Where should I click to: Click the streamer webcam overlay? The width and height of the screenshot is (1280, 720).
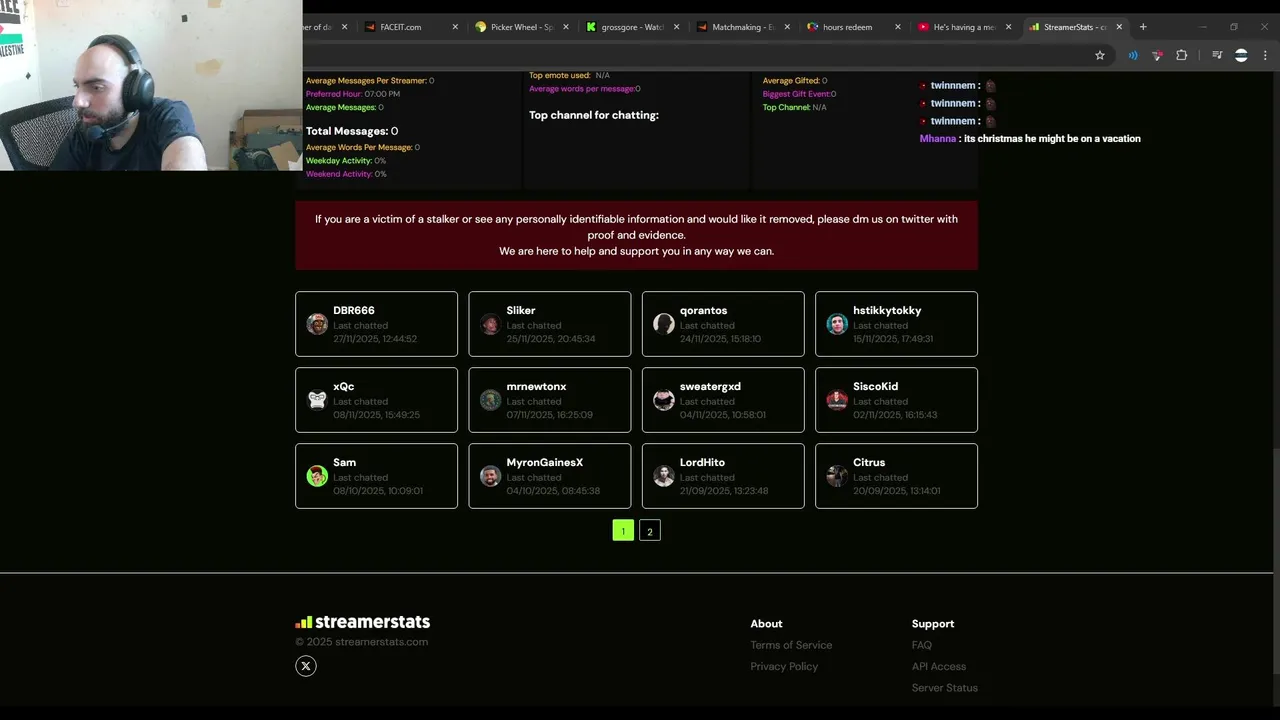[151, 85]
